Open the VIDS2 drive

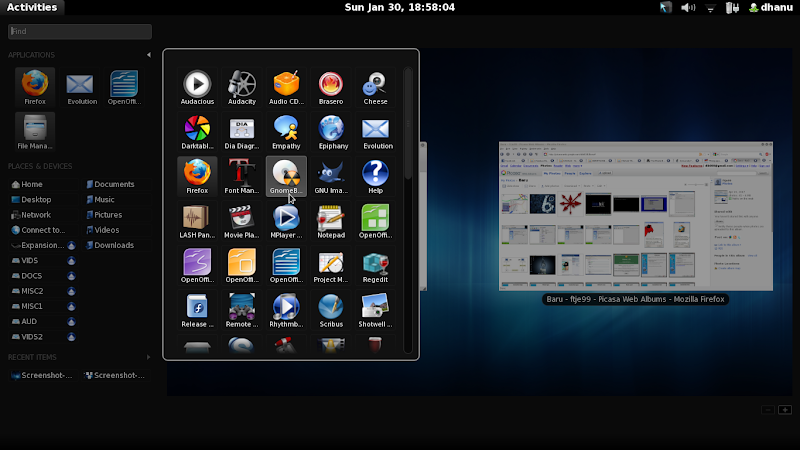click(27, 337)
